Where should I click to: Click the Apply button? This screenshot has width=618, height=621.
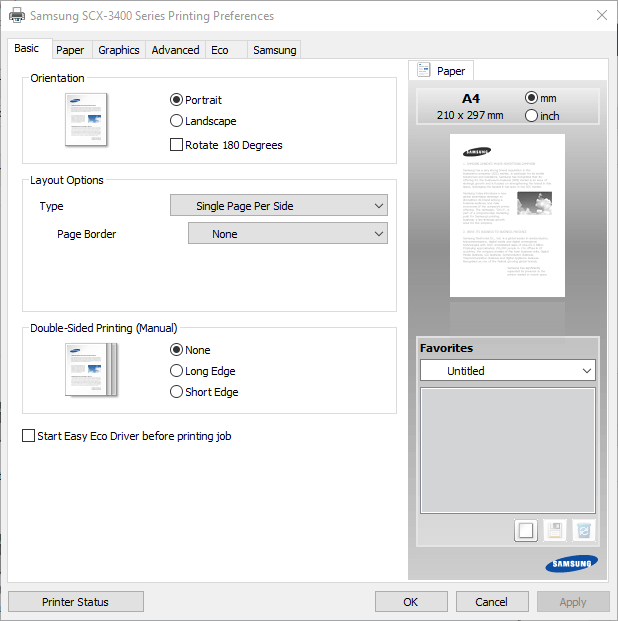(573, 602)
